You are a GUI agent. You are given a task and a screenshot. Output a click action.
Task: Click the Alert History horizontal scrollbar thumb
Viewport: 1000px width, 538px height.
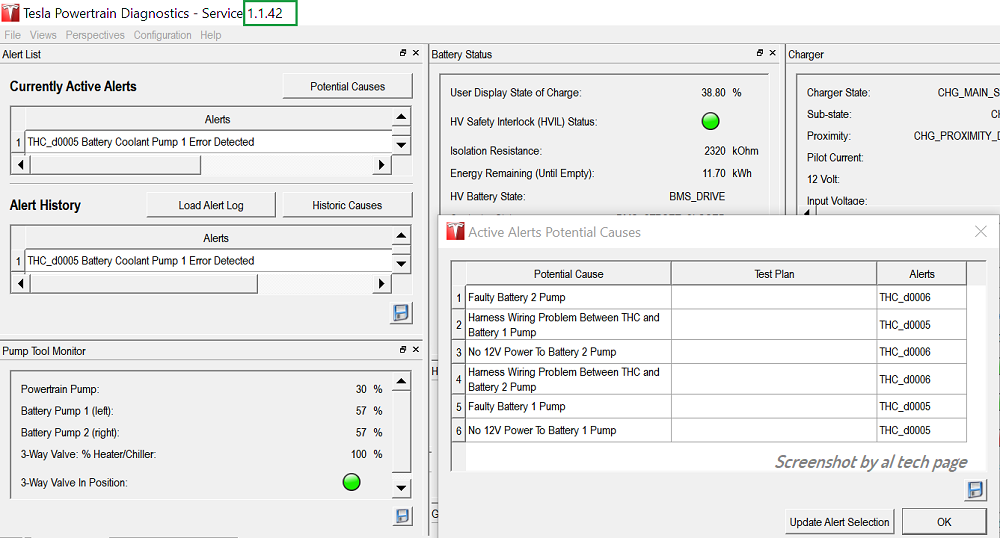[144, 284]
